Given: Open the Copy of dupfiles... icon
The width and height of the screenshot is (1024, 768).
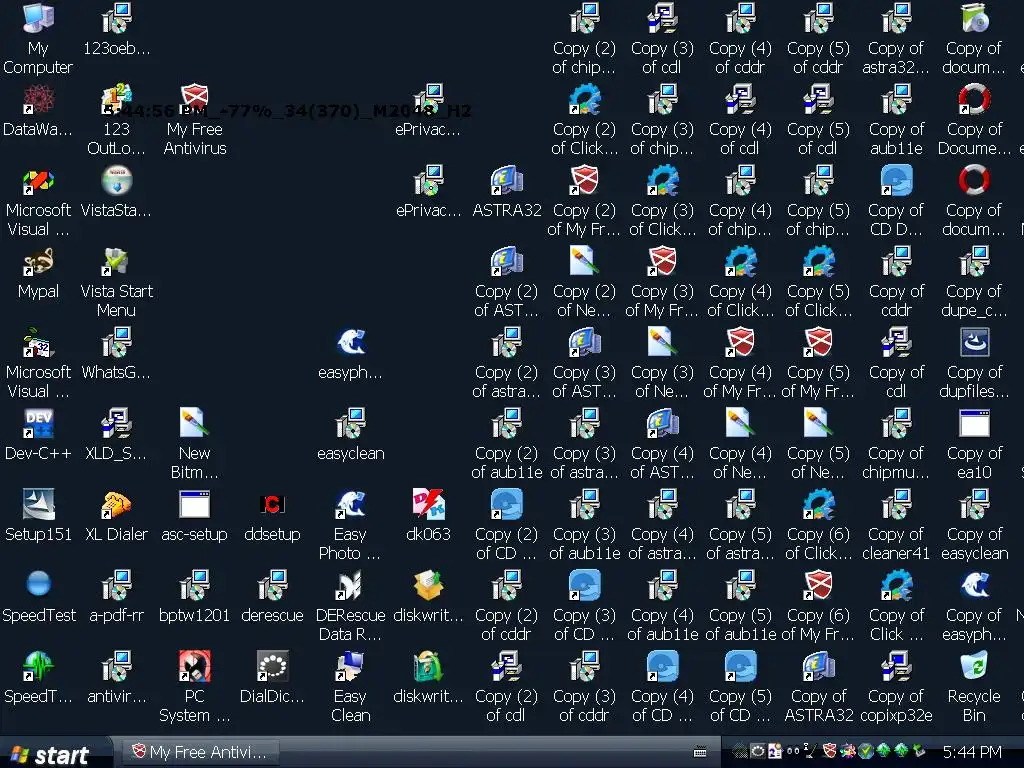Looking at the screenshot, I should coord(974,342).
